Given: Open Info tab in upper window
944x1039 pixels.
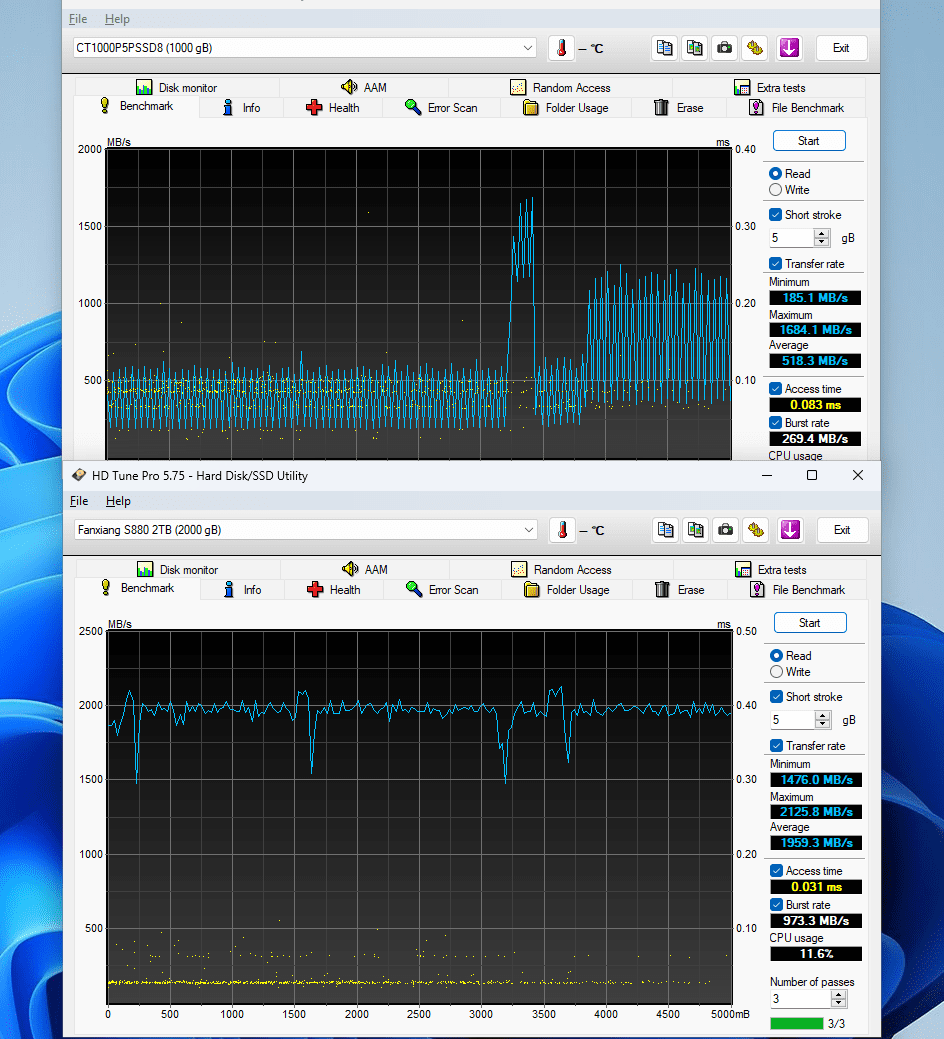Looking at the screenshot, I should click(x=242, y=108).
